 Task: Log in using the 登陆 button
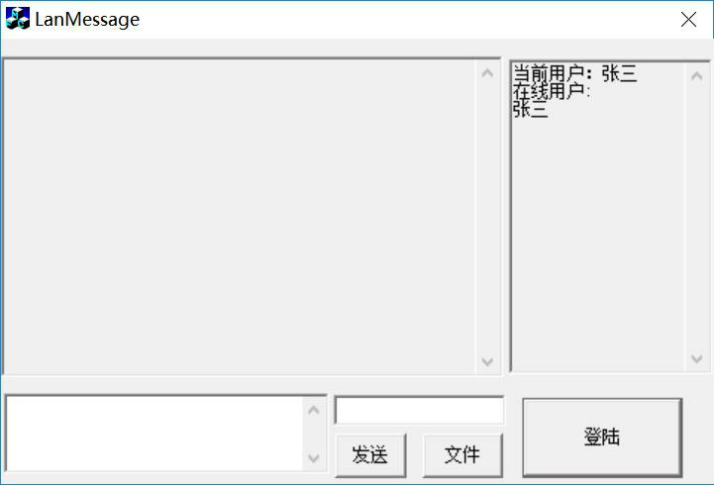point(602,437)
